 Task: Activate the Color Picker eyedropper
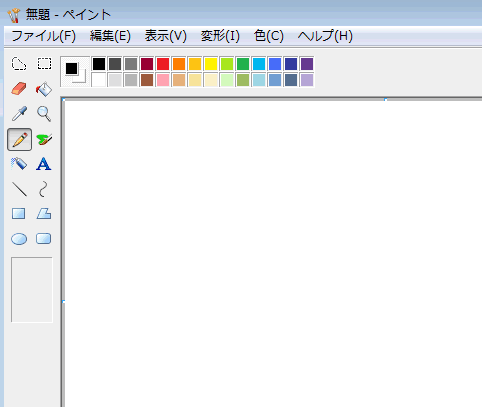point(19,114)
